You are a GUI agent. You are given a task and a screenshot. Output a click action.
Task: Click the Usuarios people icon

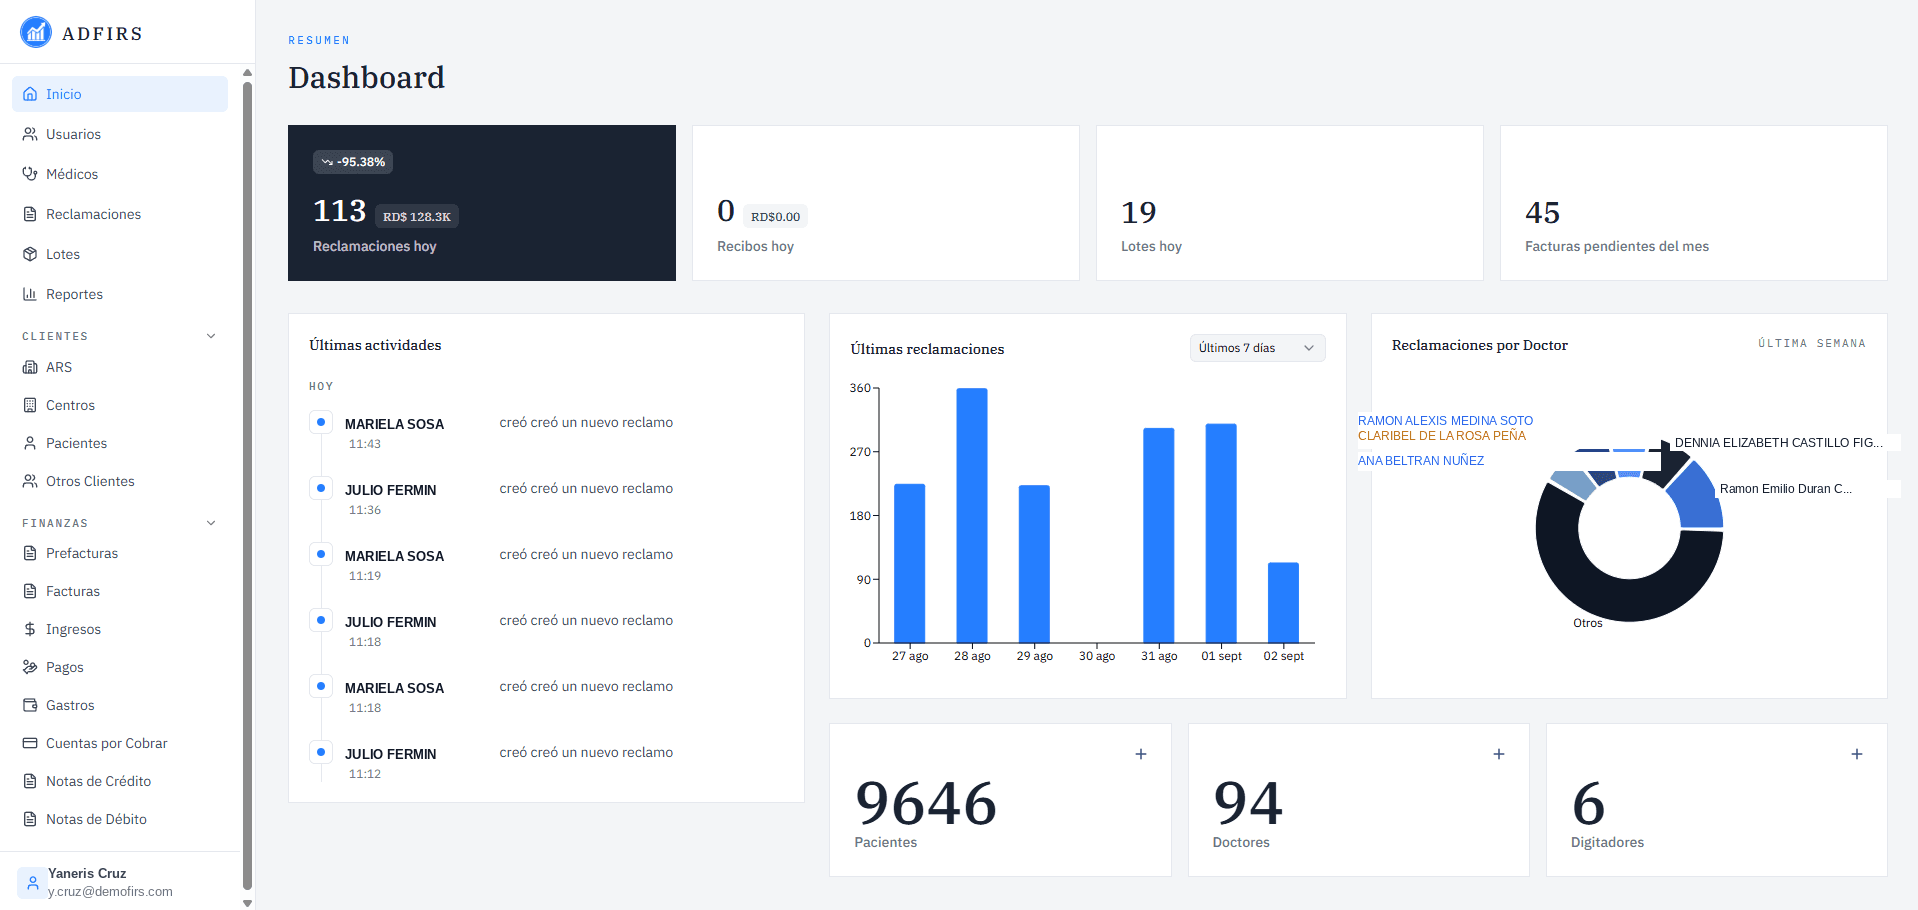[x=30, y=134]
